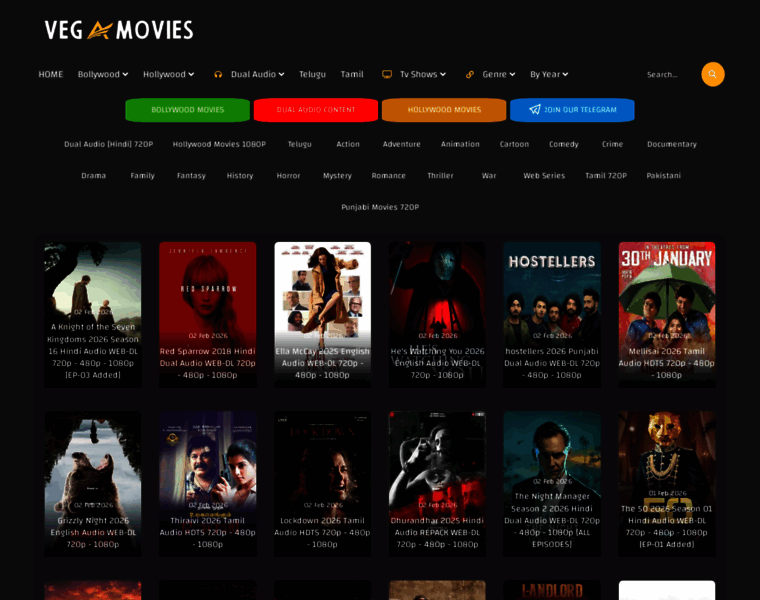Open the Cartoon category link
Screen dimensions: 760x600
[x=514, y=144]
